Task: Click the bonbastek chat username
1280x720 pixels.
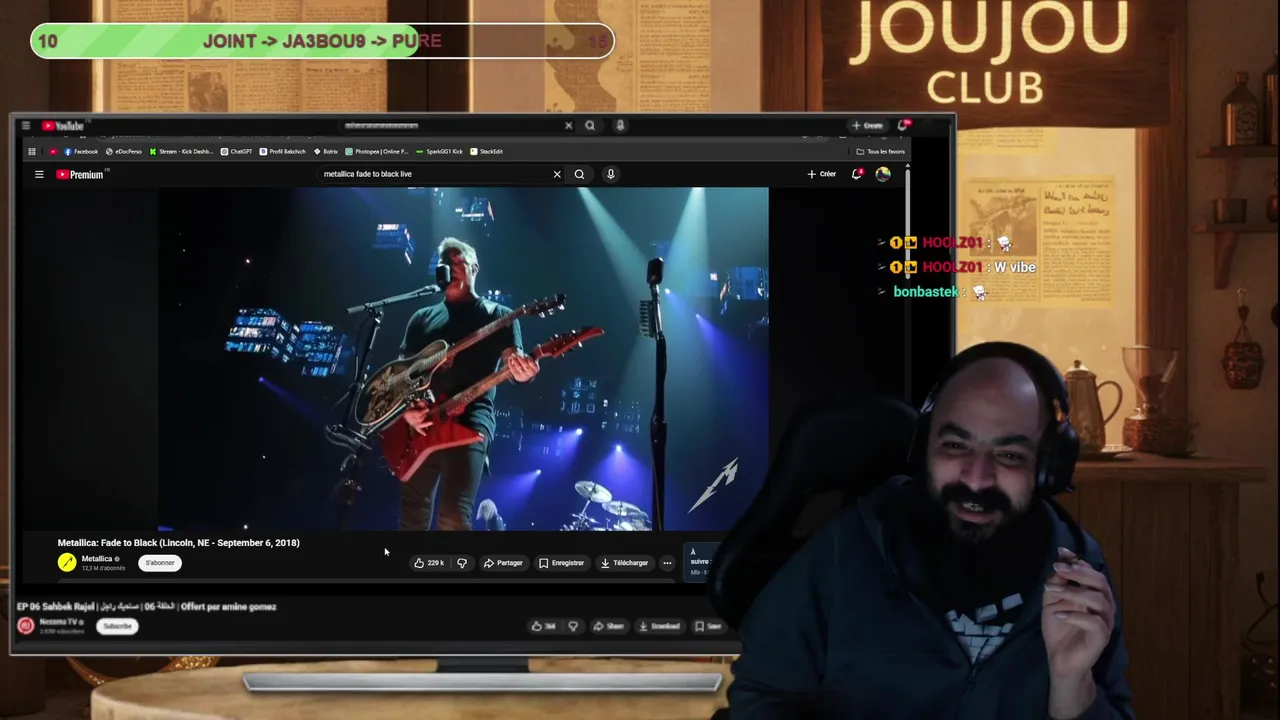Action: (926, 292)
